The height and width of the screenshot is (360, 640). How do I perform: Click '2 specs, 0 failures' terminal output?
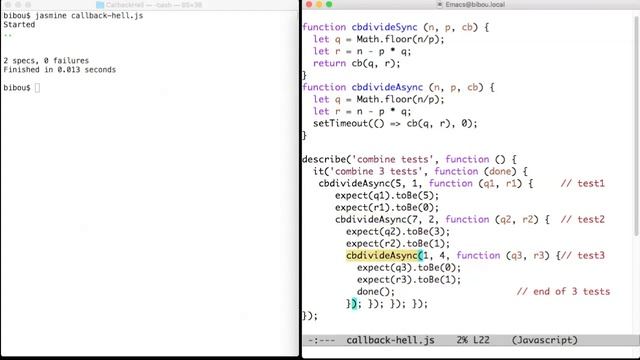[x=46, y=60]
